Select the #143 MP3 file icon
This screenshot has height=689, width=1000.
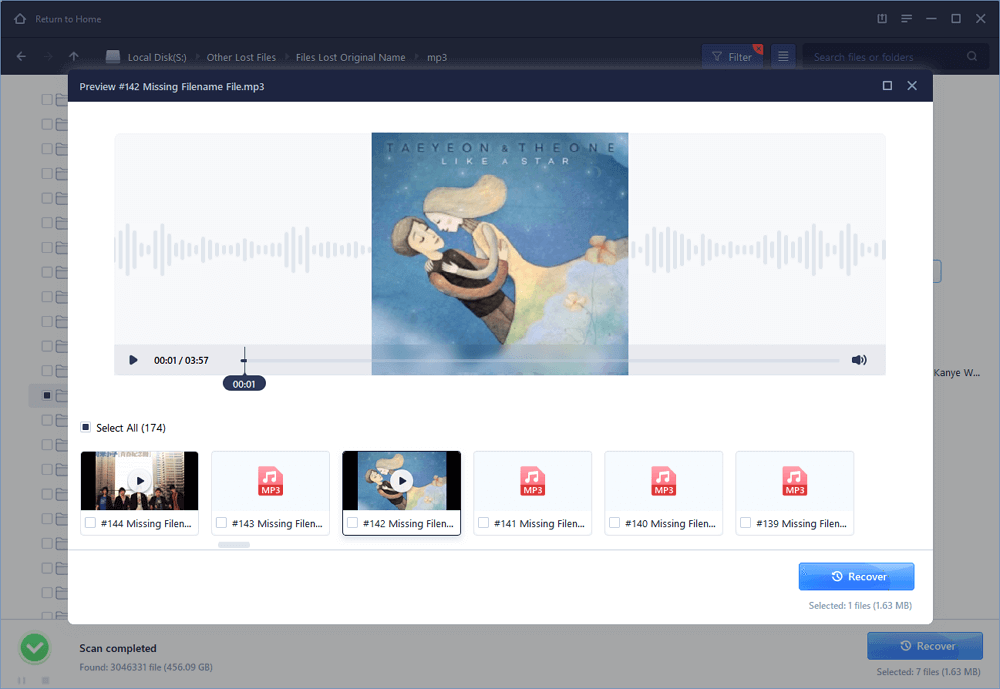(270, 481)
